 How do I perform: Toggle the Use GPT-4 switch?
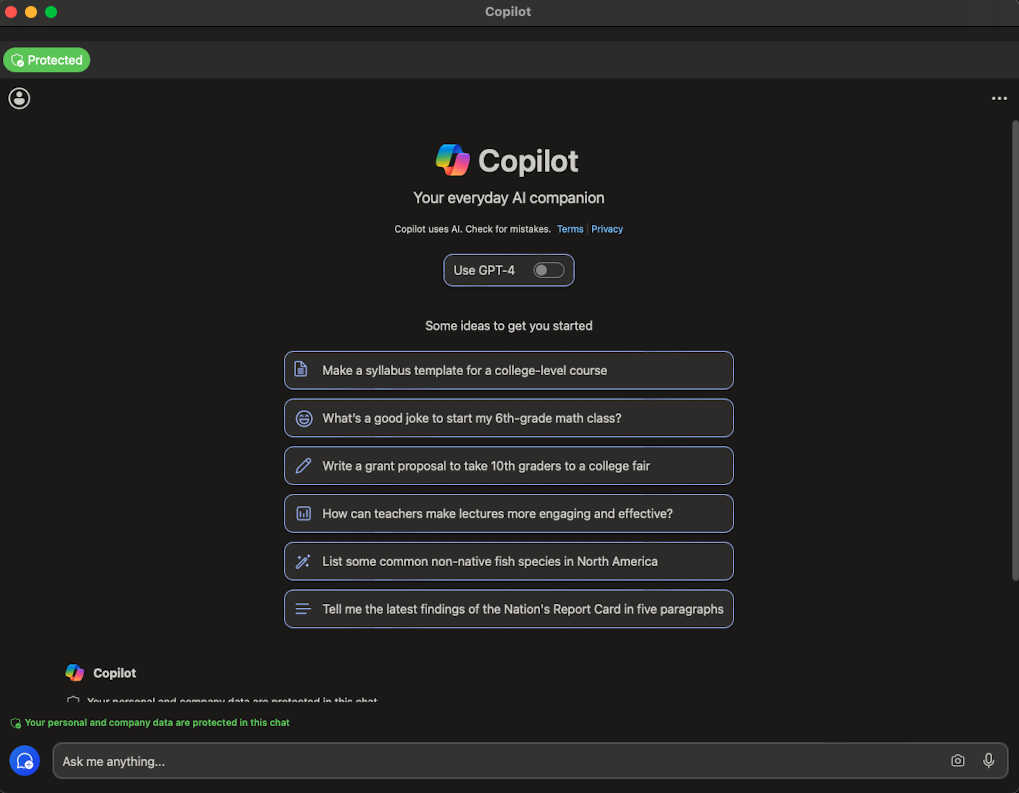547,270
